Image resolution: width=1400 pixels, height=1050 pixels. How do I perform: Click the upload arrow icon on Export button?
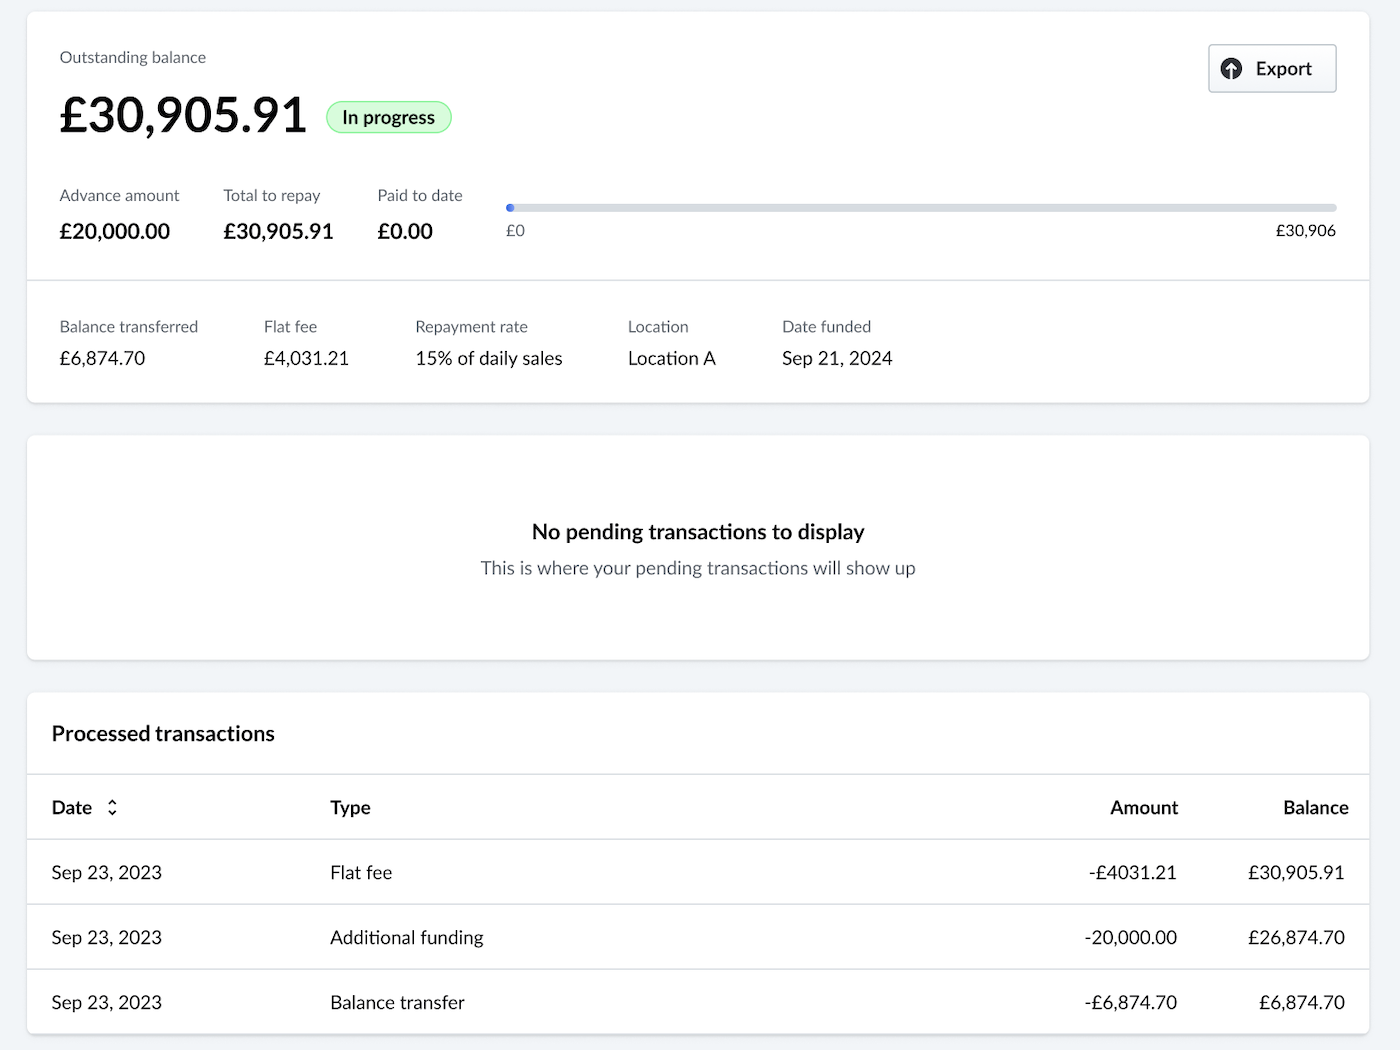point(1232,68)
